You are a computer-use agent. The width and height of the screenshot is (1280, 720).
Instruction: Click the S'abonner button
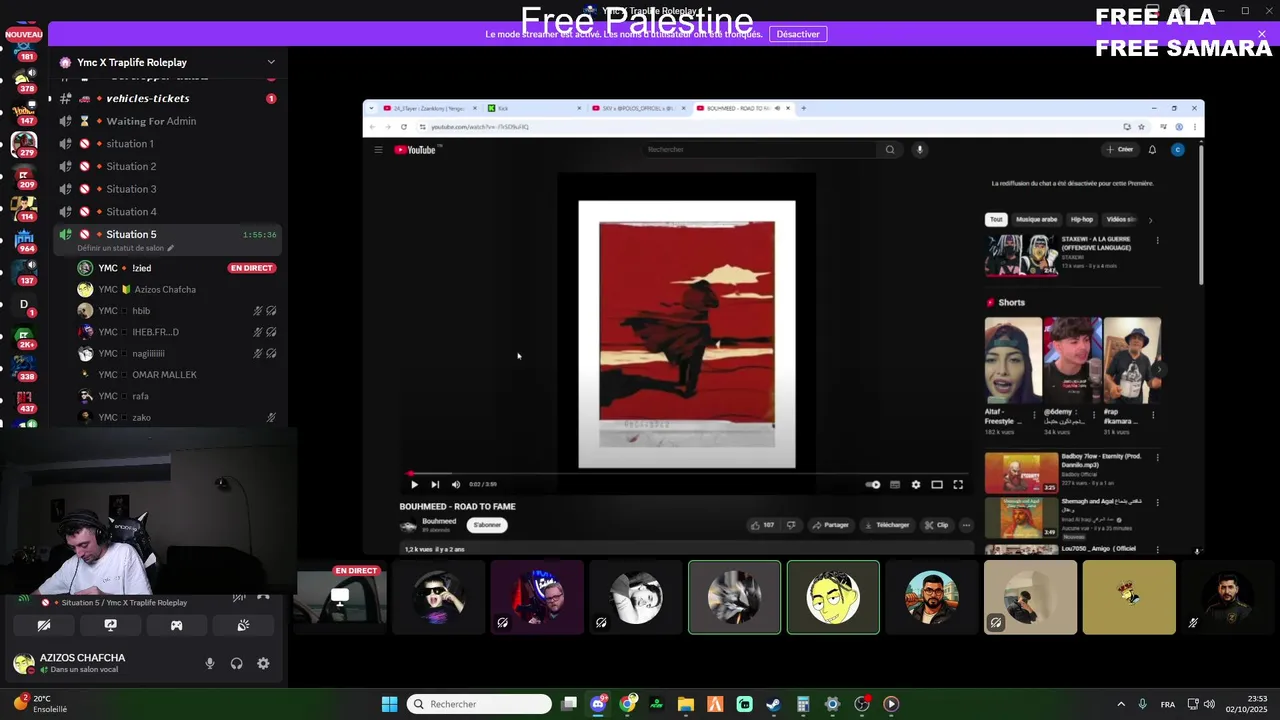click(487, 525)
